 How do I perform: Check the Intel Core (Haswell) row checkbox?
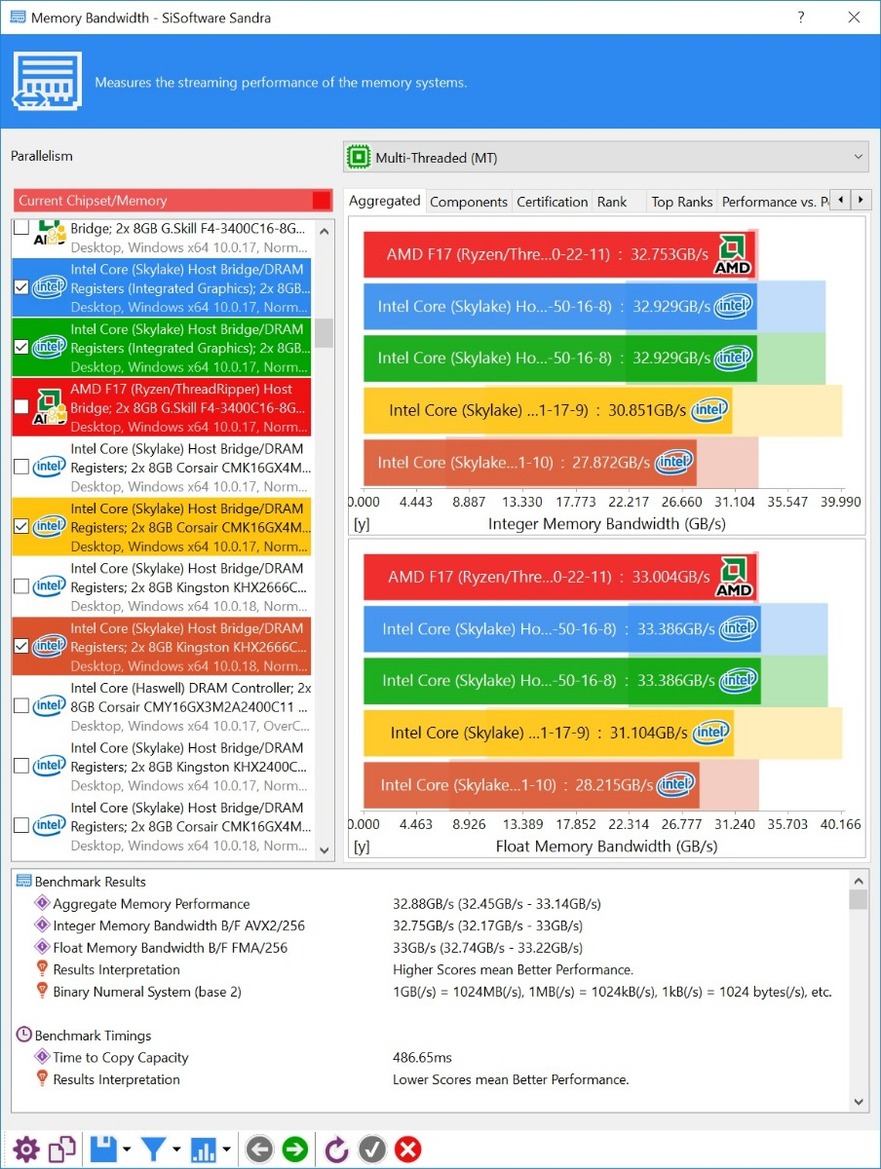click(22, 706)
